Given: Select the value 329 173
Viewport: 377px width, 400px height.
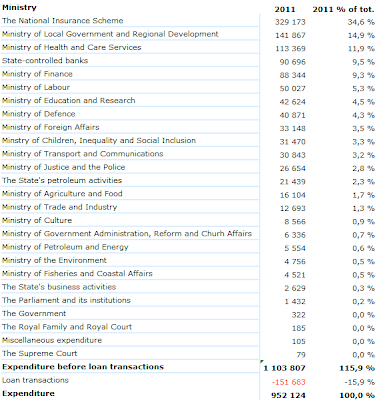Looking at the screenshot, I should (x=290, y=22).
